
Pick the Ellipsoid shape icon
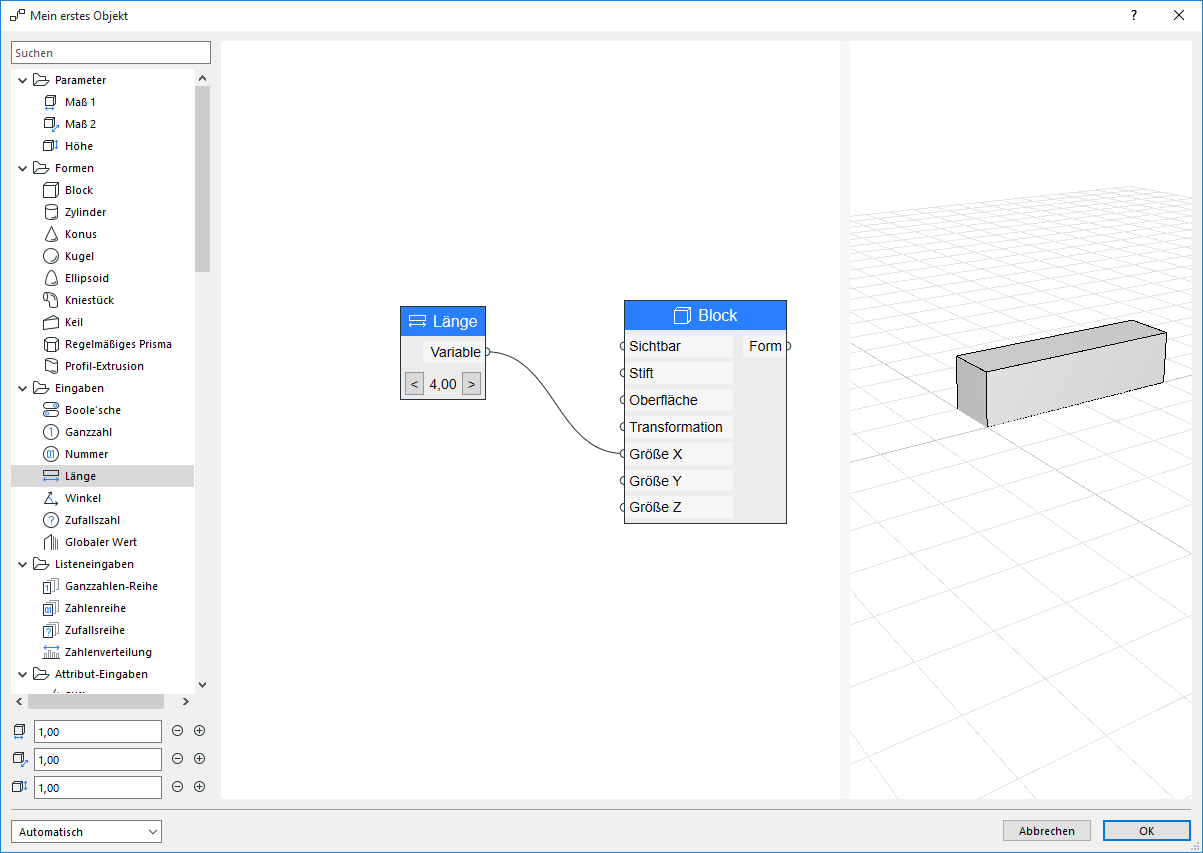52,278
